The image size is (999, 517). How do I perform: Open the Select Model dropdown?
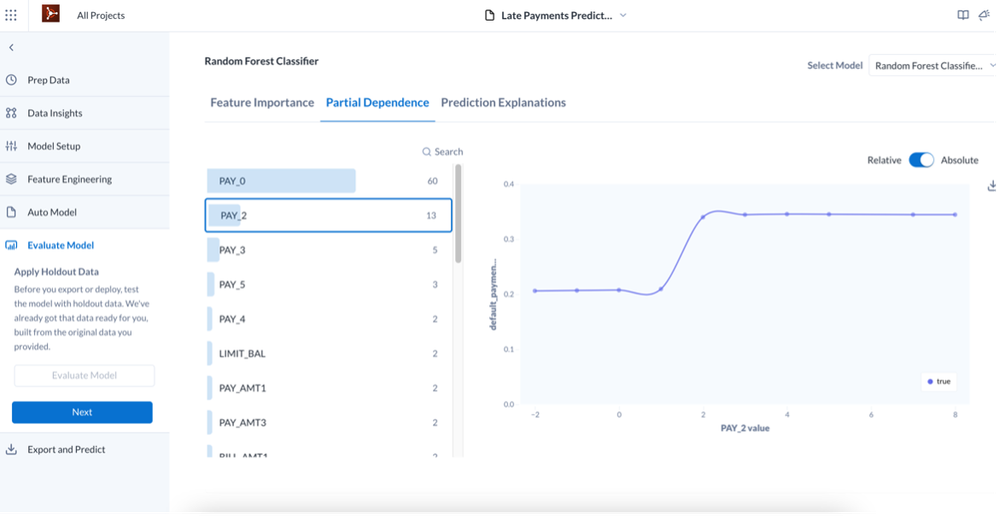[932, 66]
